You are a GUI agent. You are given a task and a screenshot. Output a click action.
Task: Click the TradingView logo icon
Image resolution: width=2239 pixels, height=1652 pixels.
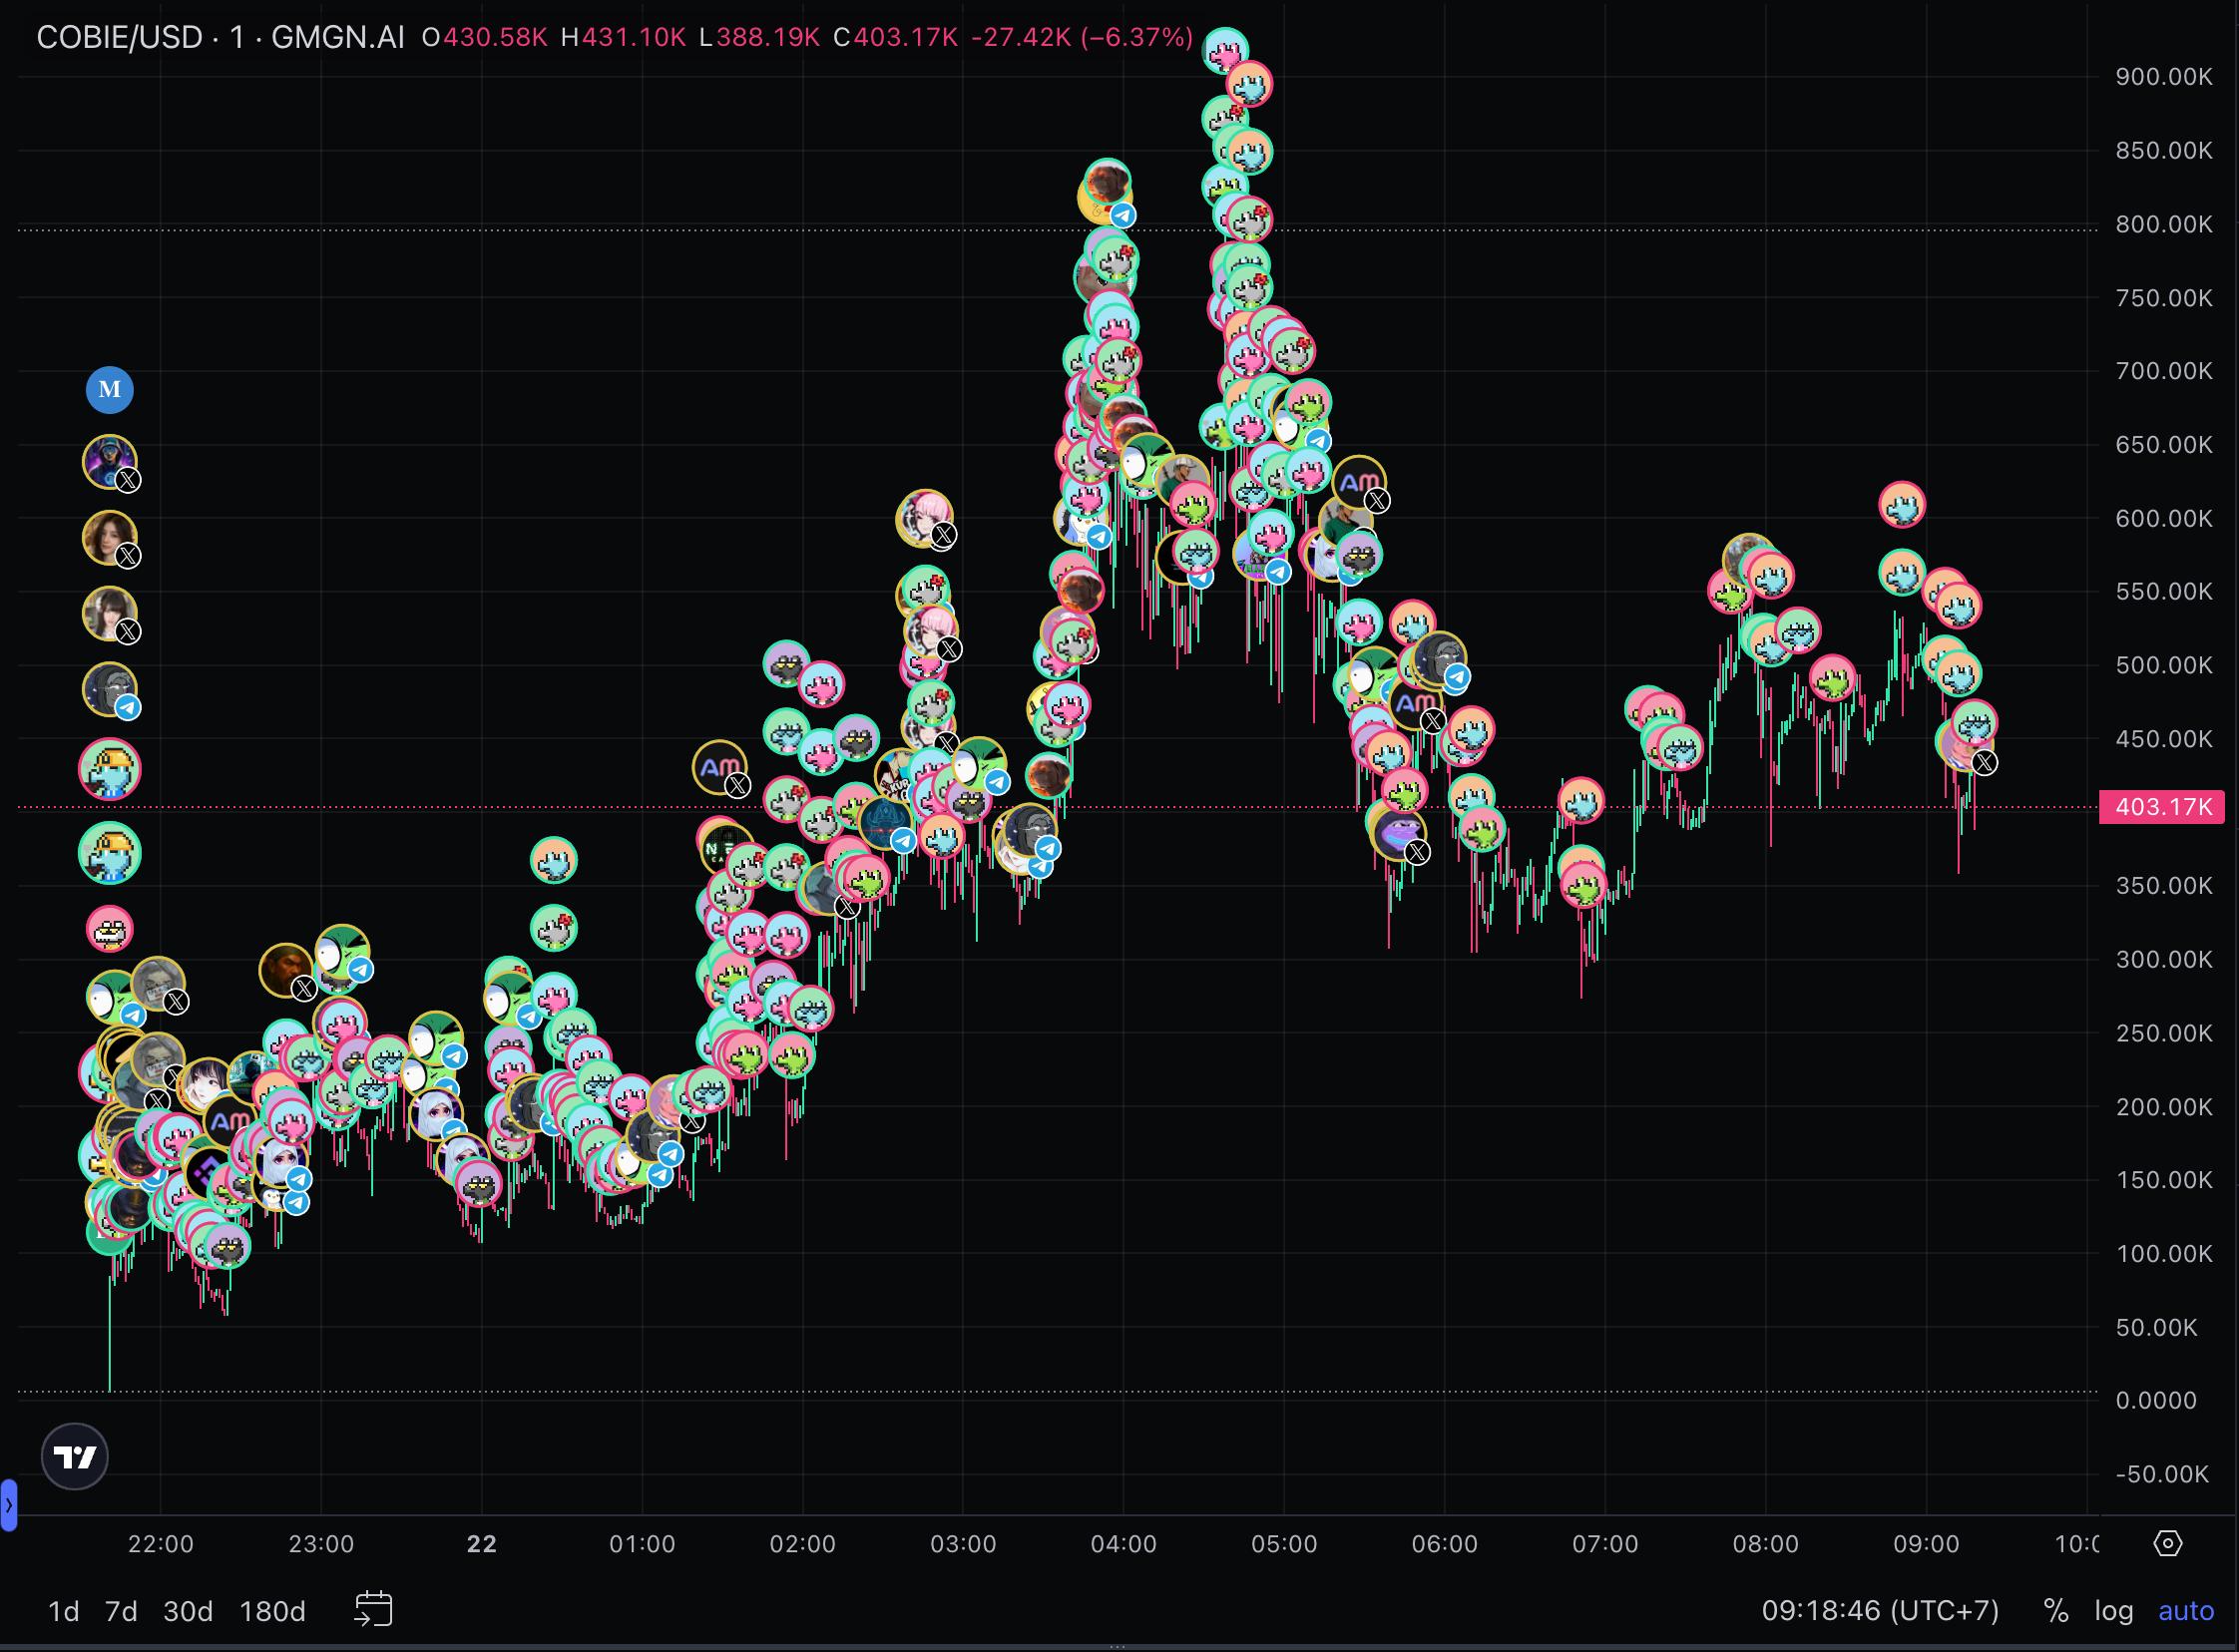click(75, 1457)
